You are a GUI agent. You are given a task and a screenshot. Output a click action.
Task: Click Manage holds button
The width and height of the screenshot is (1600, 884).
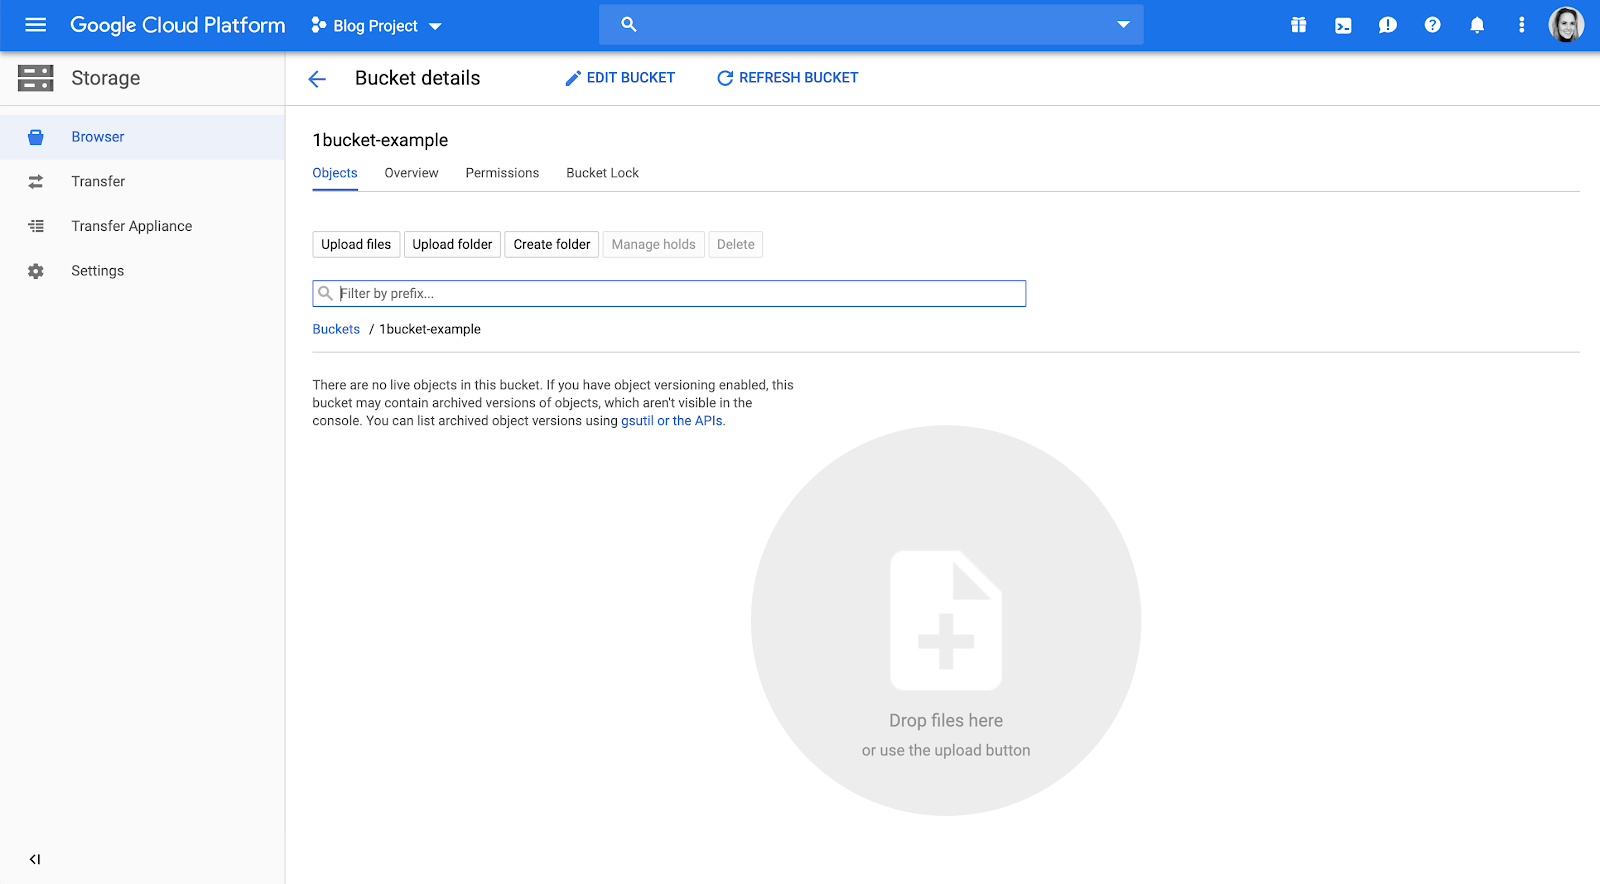[653, 244]
